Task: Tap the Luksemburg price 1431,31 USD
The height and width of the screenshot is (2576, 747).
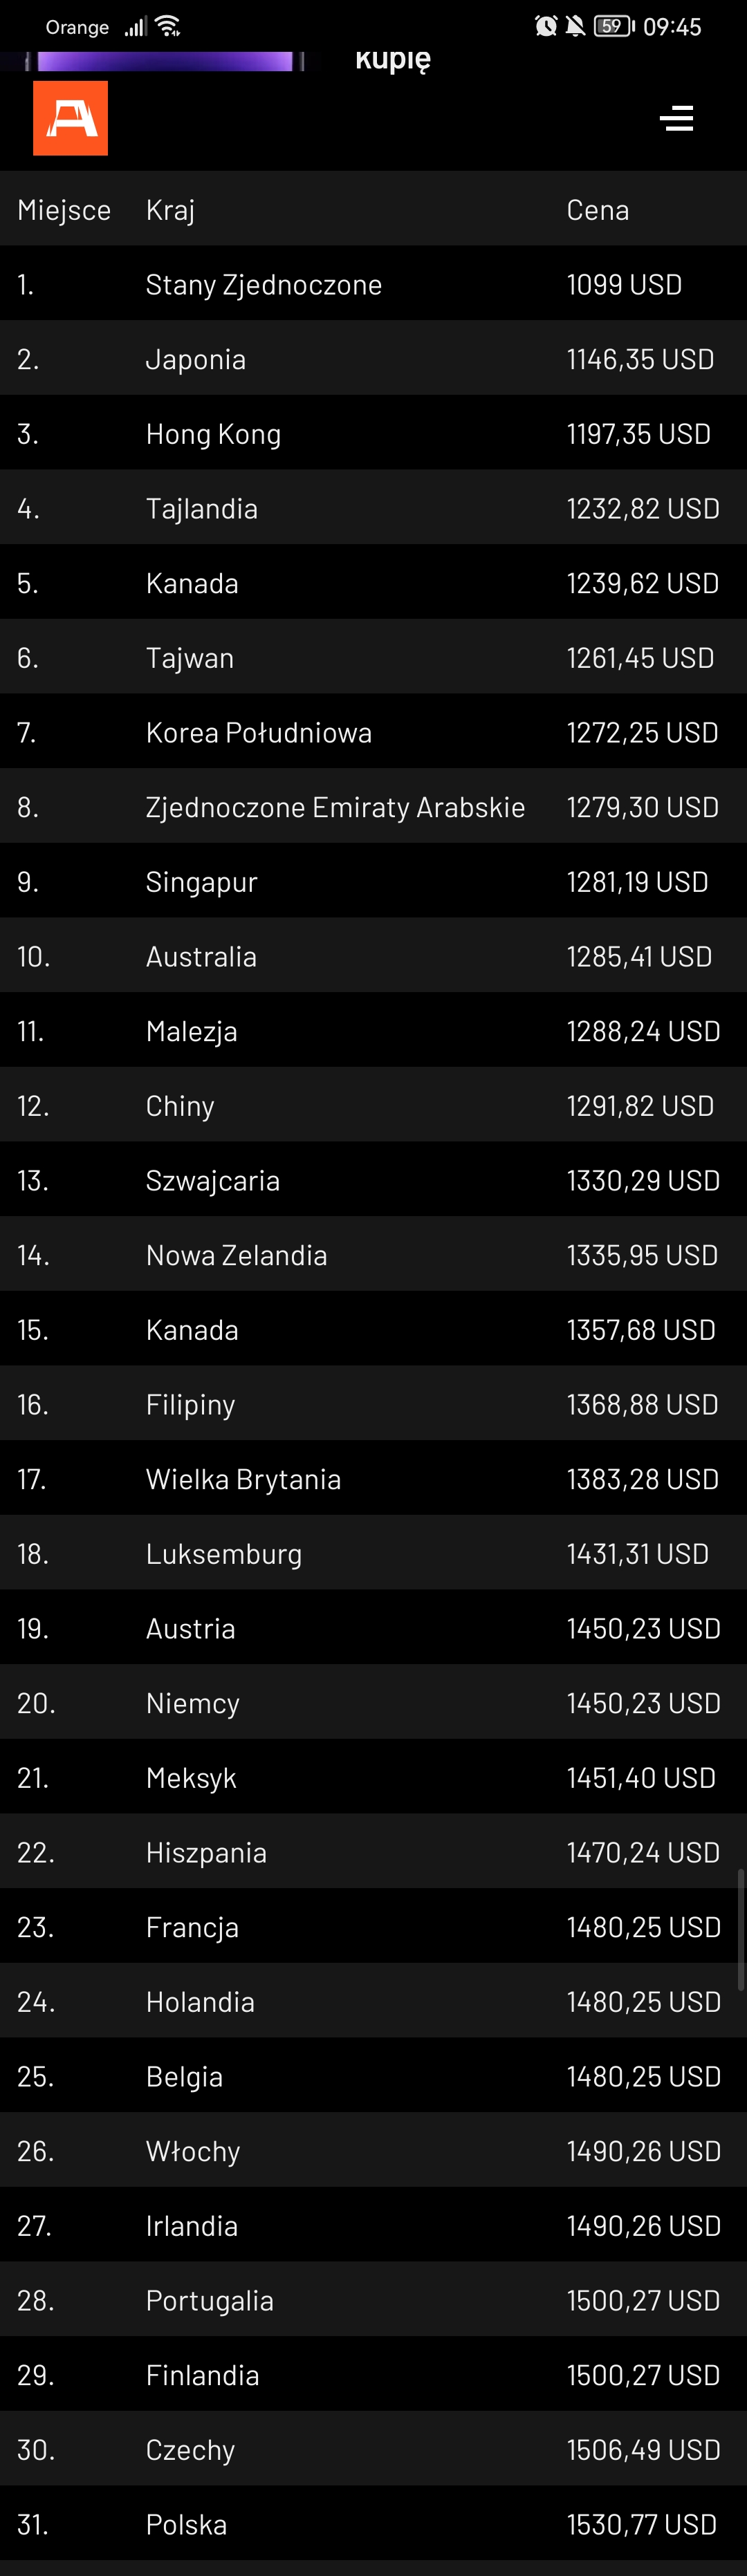Action: click(x=637, y=1554)
